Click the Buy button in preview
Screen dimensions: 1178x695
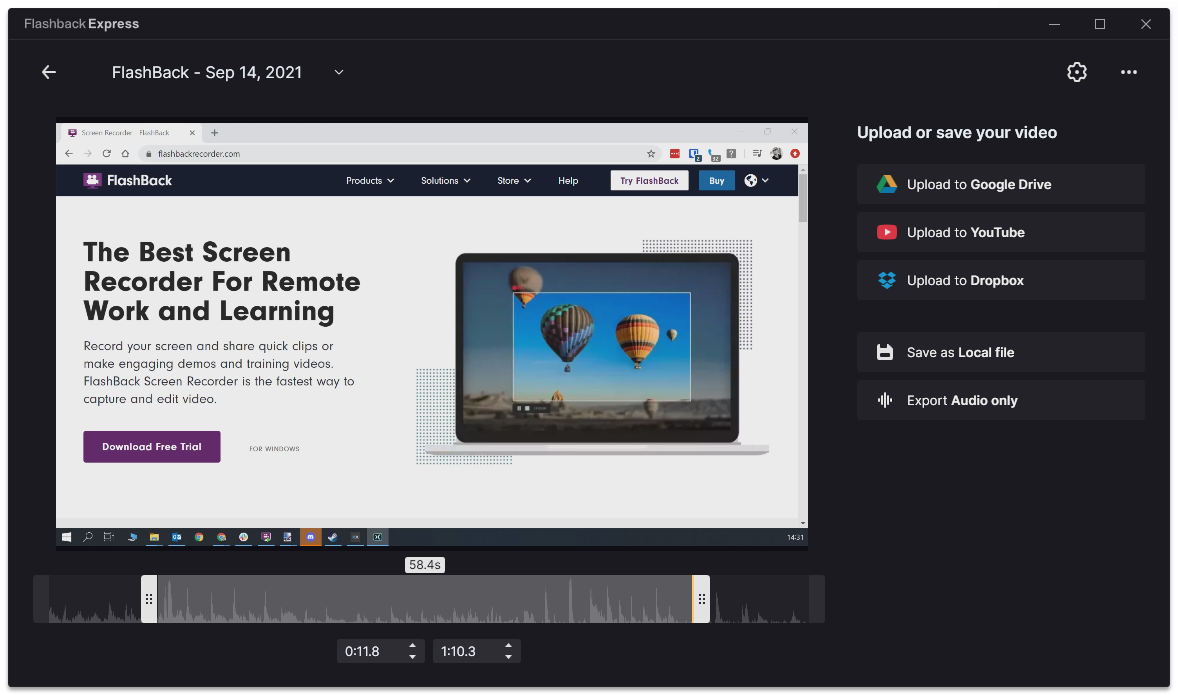[717, 180]
